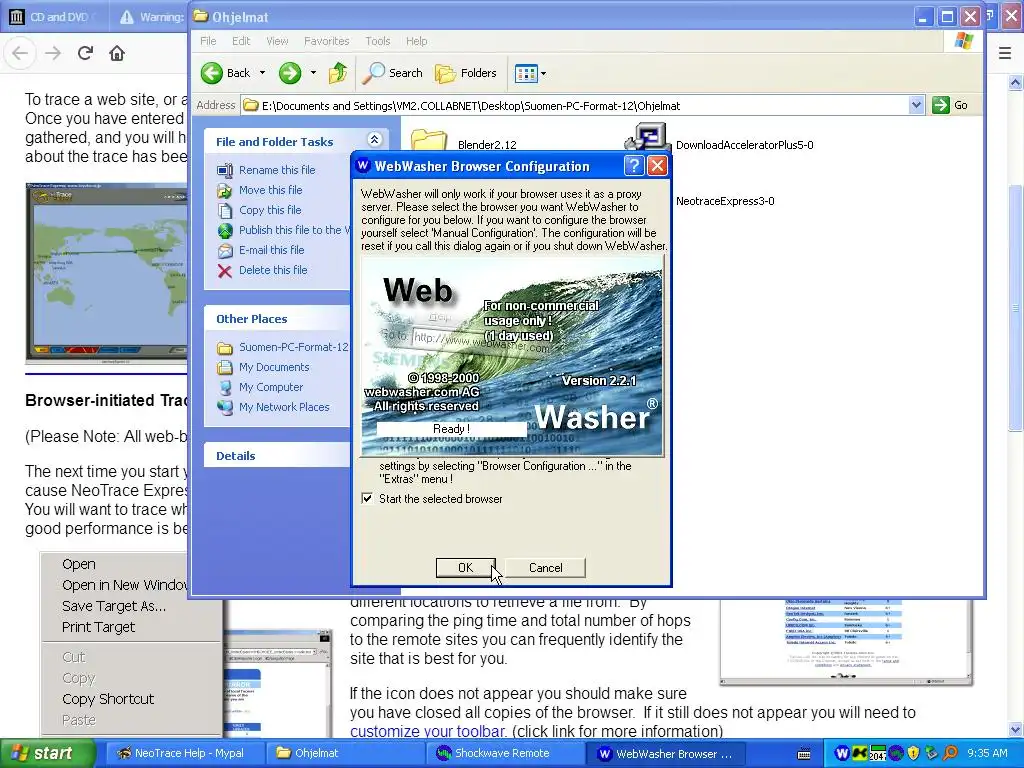Click browser forward arrow in Mypal
This screenshot has width=1024, height=768.
[x=53, y=53]
